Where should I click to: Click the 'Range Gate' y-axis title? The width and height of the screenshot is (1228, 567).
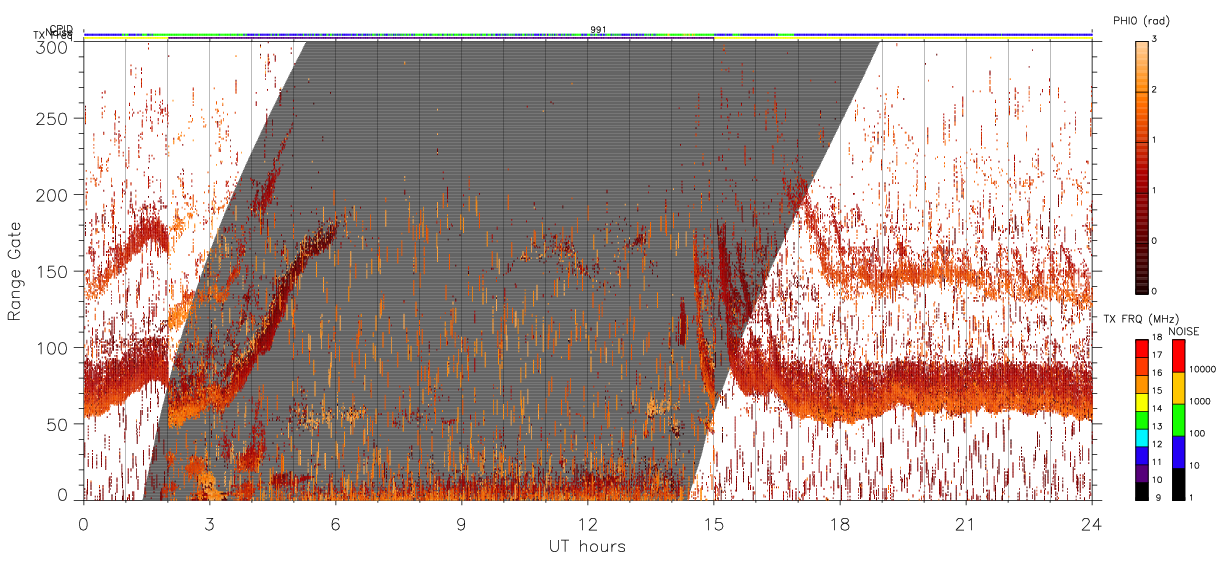[15, 271]
